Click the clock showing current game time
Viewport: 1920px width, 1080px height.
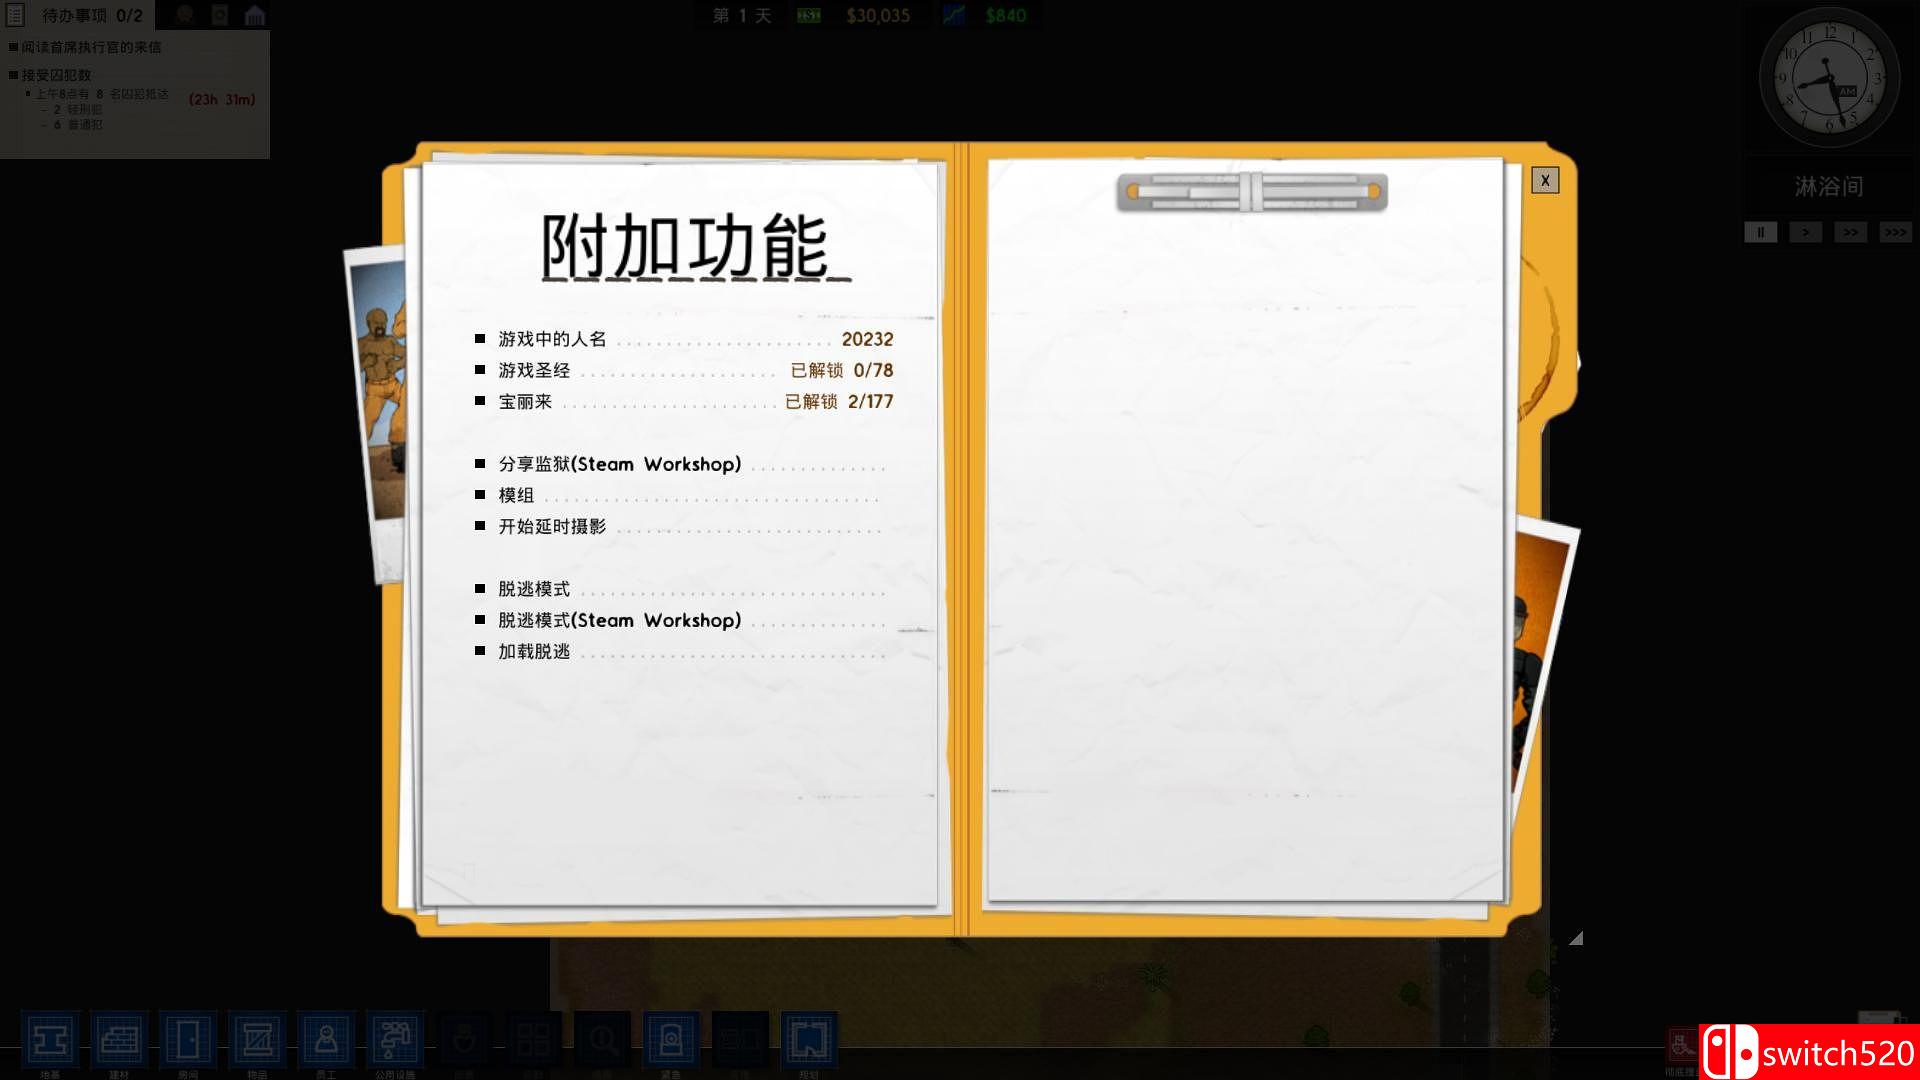[x=1830, y=80]
